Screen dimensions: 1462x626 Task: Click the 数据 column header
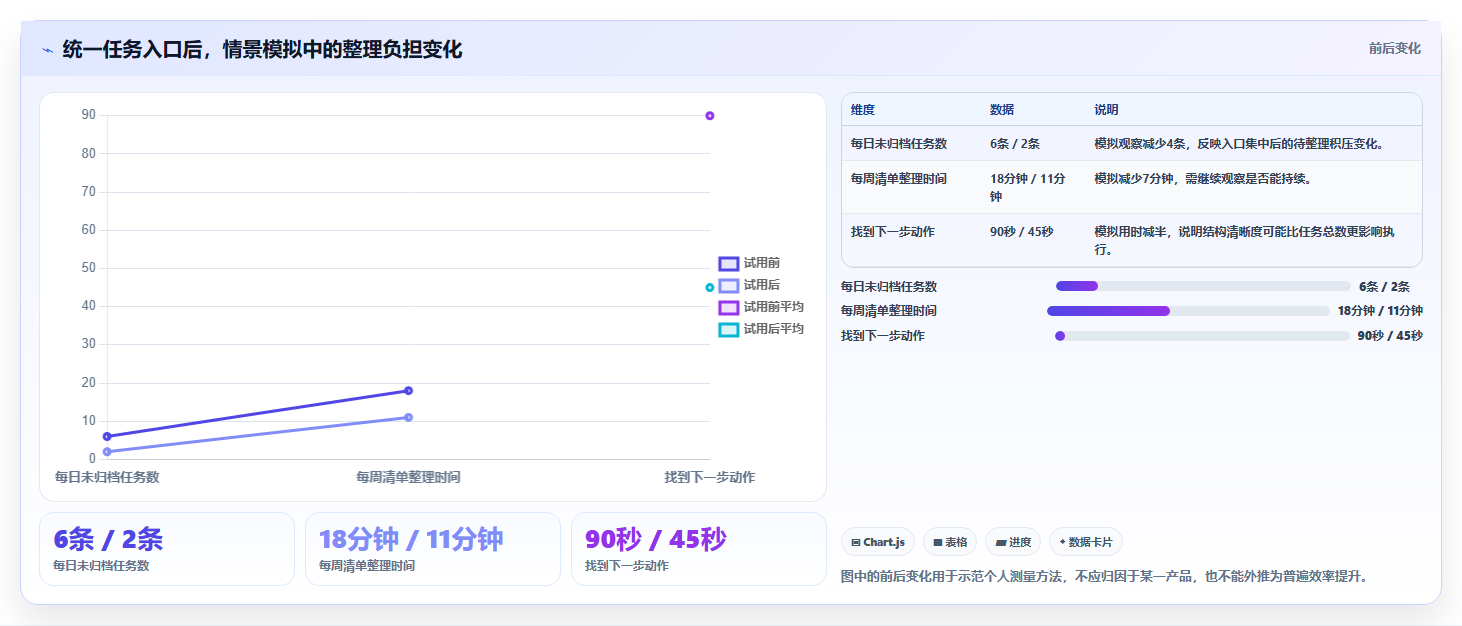1002,110
